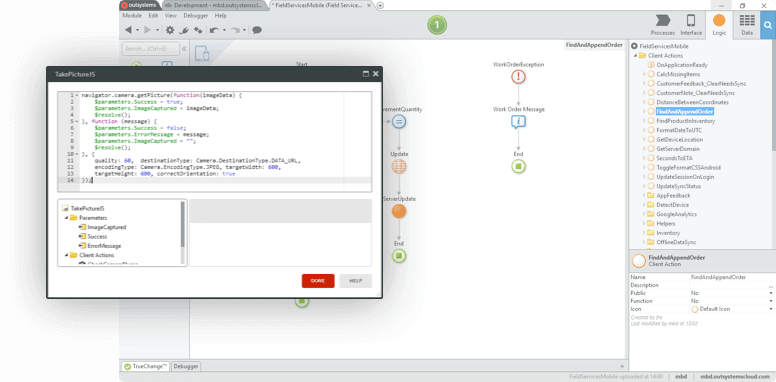Image resolution: width=776 pixels, height=382 pixels.
Task: Select ErrorMessage parameter in tree
Action: 104,246
